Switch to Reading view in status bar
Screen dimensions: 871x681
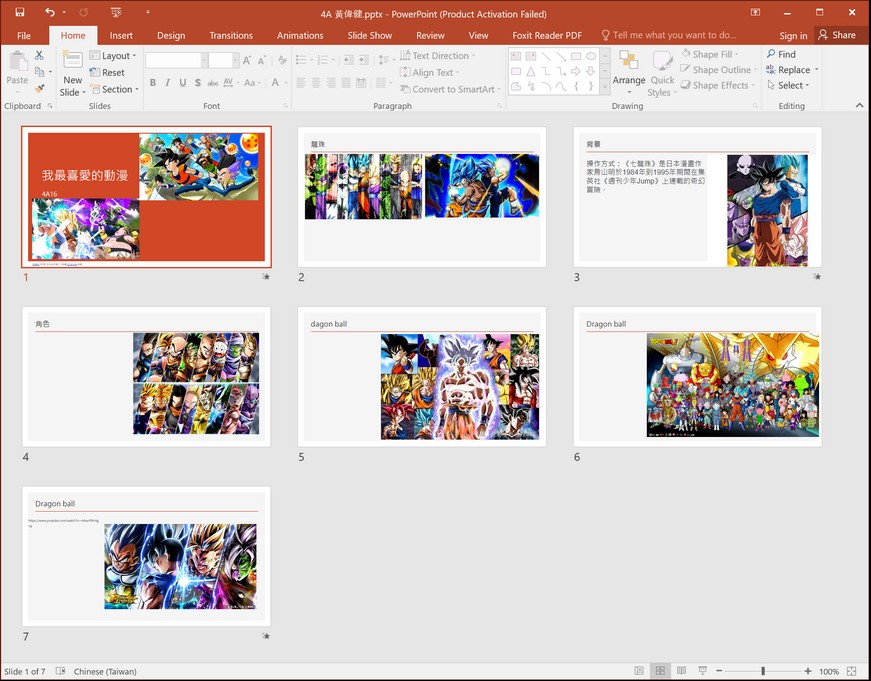pos(681,671)
